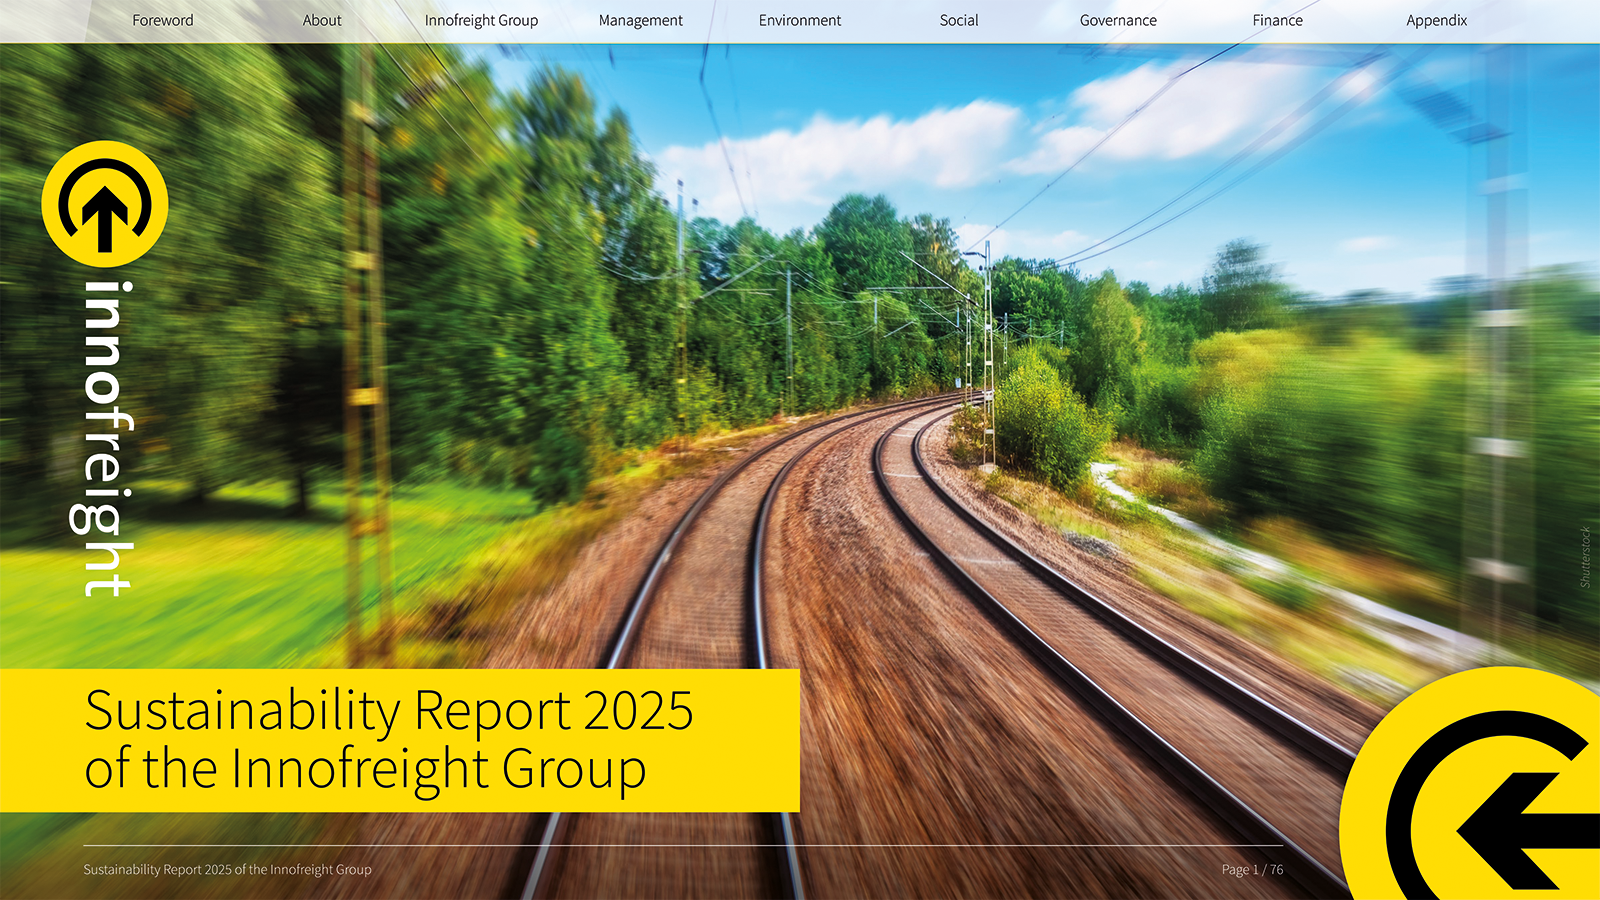Go to the About section
This screenshot has height=900, width=1600.
(322, 20)
